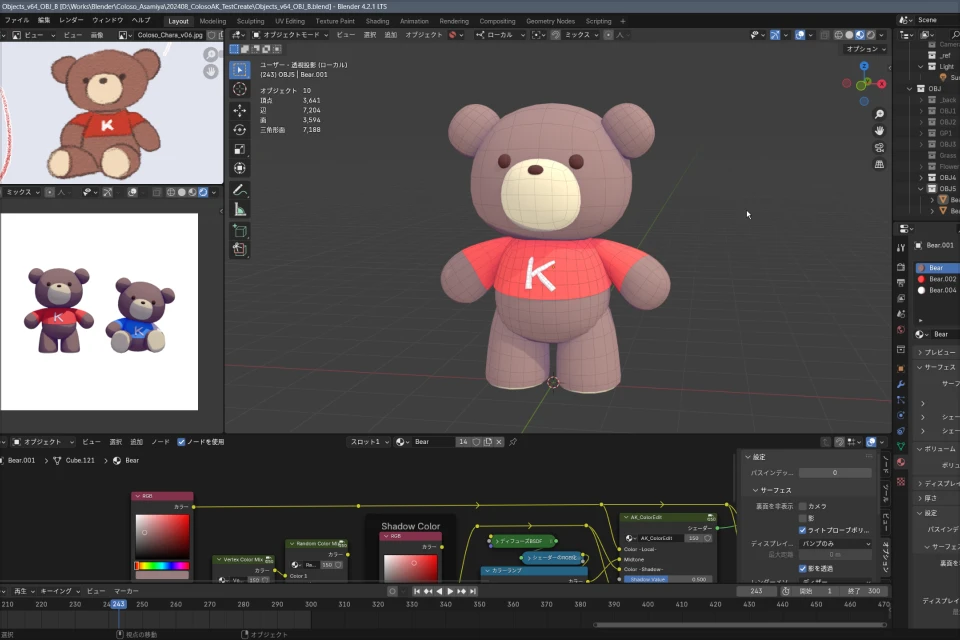960x640 pixels.
Task: Toggle the カメラ backface culling checkbox
Action: click(x=803, y=506)
